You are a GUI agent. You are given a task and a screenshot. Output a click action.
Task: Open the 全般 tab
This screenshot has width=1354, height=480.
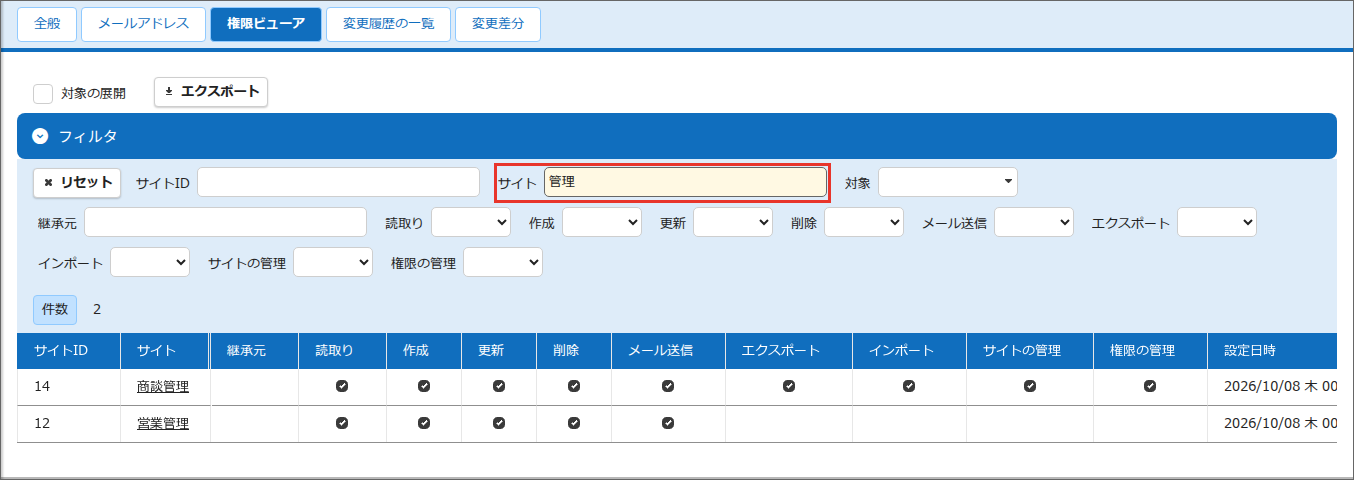[x=47, y=23]
